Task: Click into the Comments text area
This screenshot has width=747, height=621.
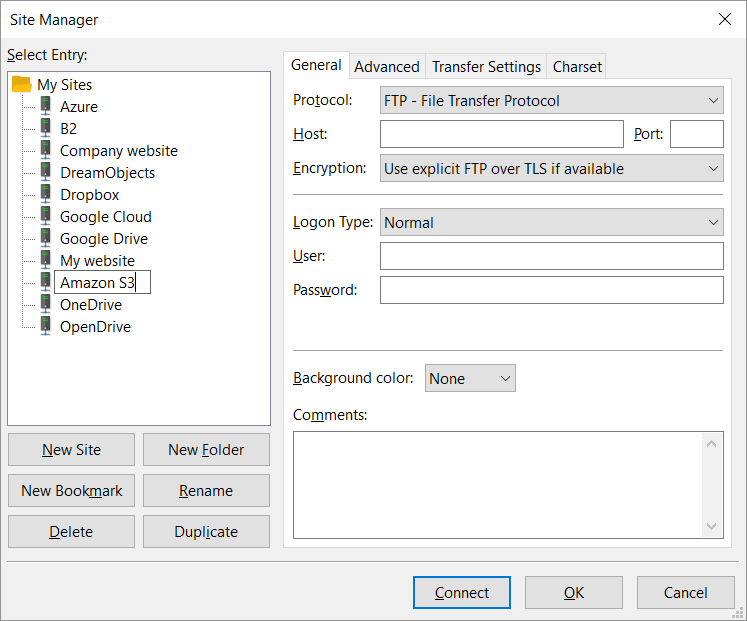Action: click(498, 485)
